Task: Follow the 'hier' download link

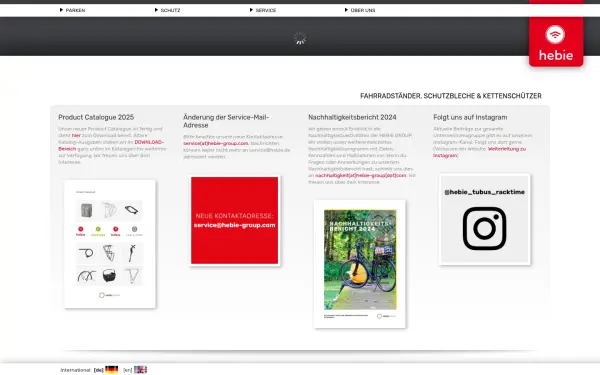Action: tap(76, 135)
